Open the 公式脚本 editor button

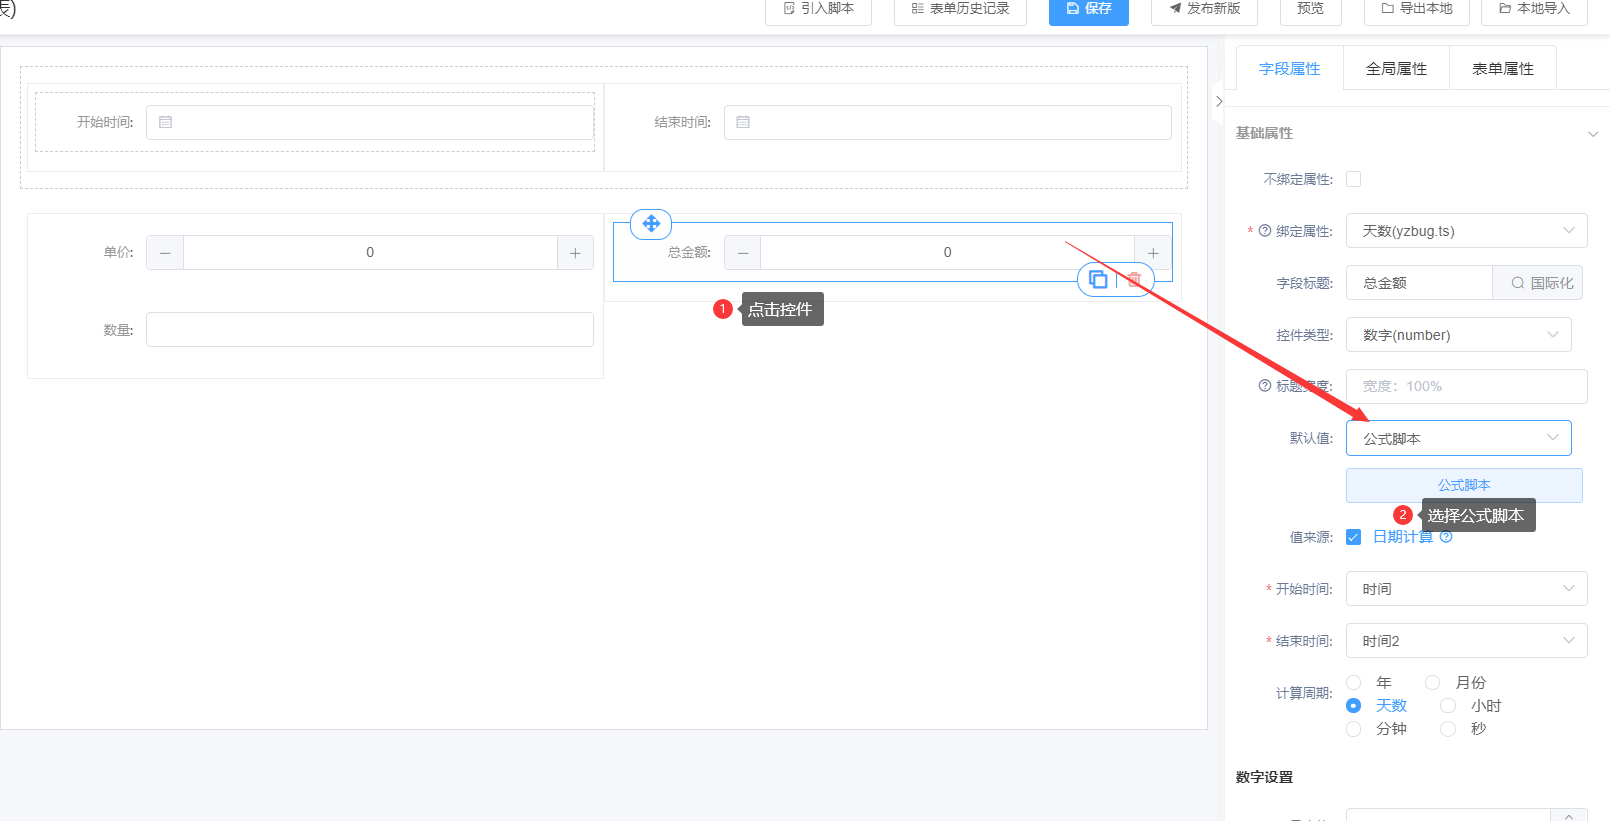1464,485
